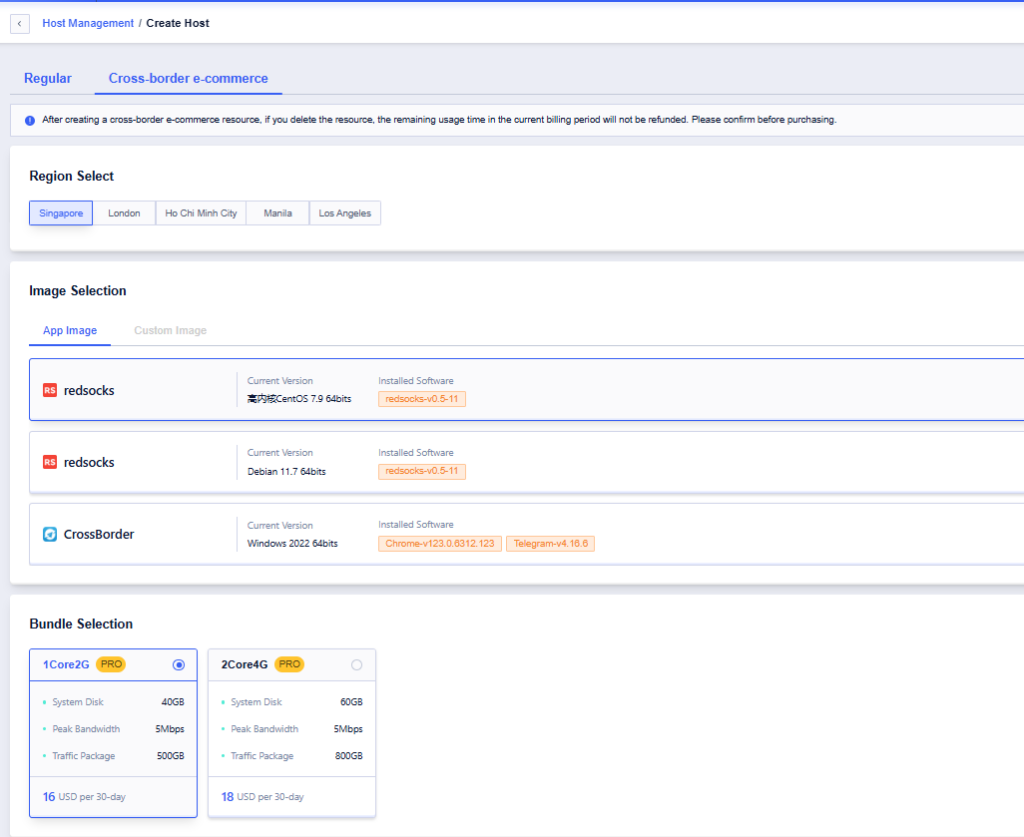This screenshot has height=837, width=1024.
Task: Choose Ho Chi Minh City region
Action: pyautogui.click(x=200, y=213)
